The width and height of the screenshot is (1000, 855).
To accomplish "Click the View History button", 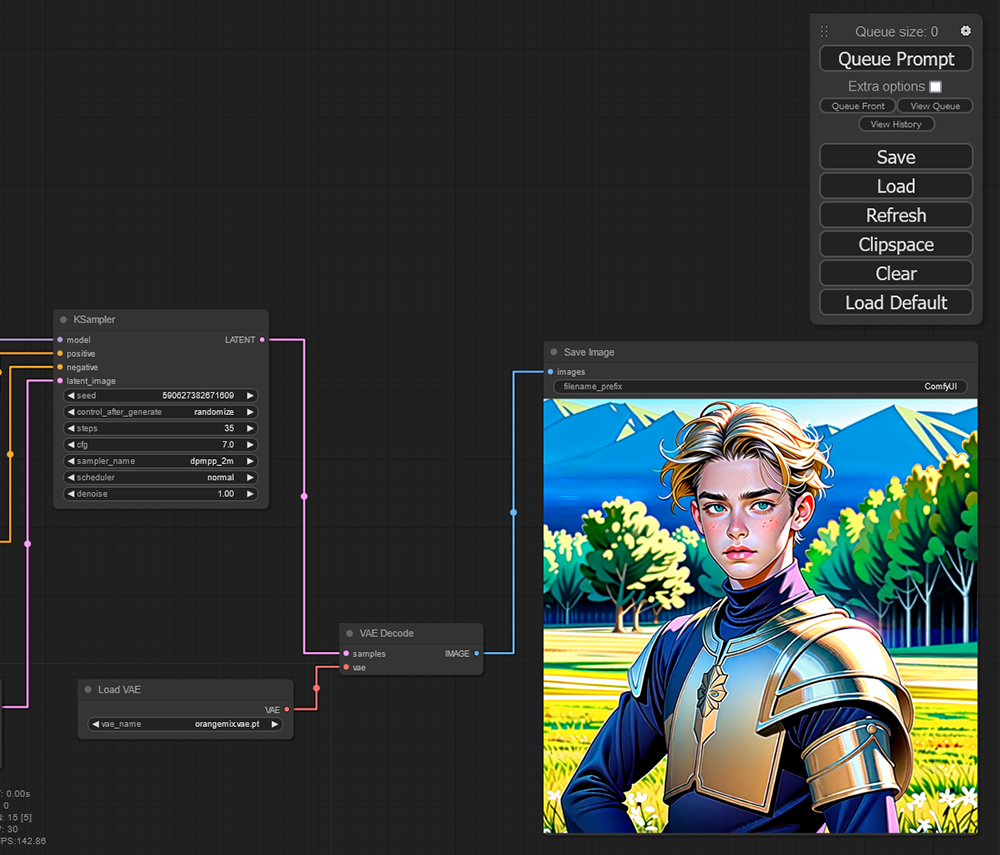I will tap(896, 125).
